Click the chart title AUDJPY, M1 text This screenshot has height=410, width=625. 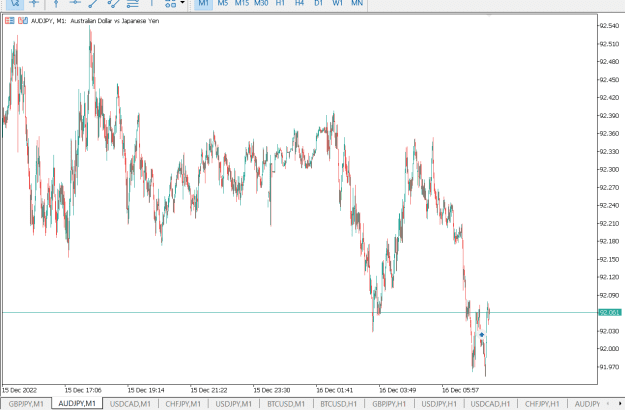tap(48, 21)
